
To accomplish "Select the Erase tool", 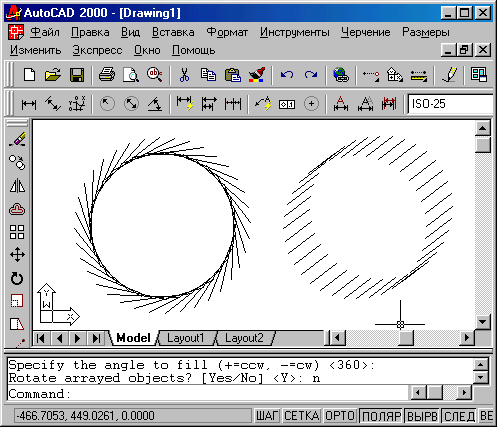I will point(17,139).
